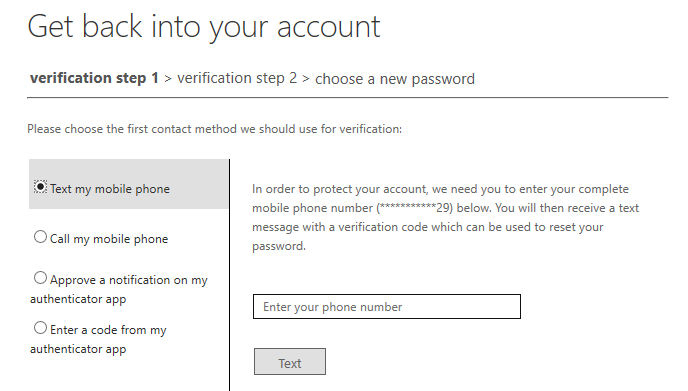The height and width of the screenshot is (391, 688).
Task: Click the 'authenticator app' text under Enter a code
Action: 78,349
